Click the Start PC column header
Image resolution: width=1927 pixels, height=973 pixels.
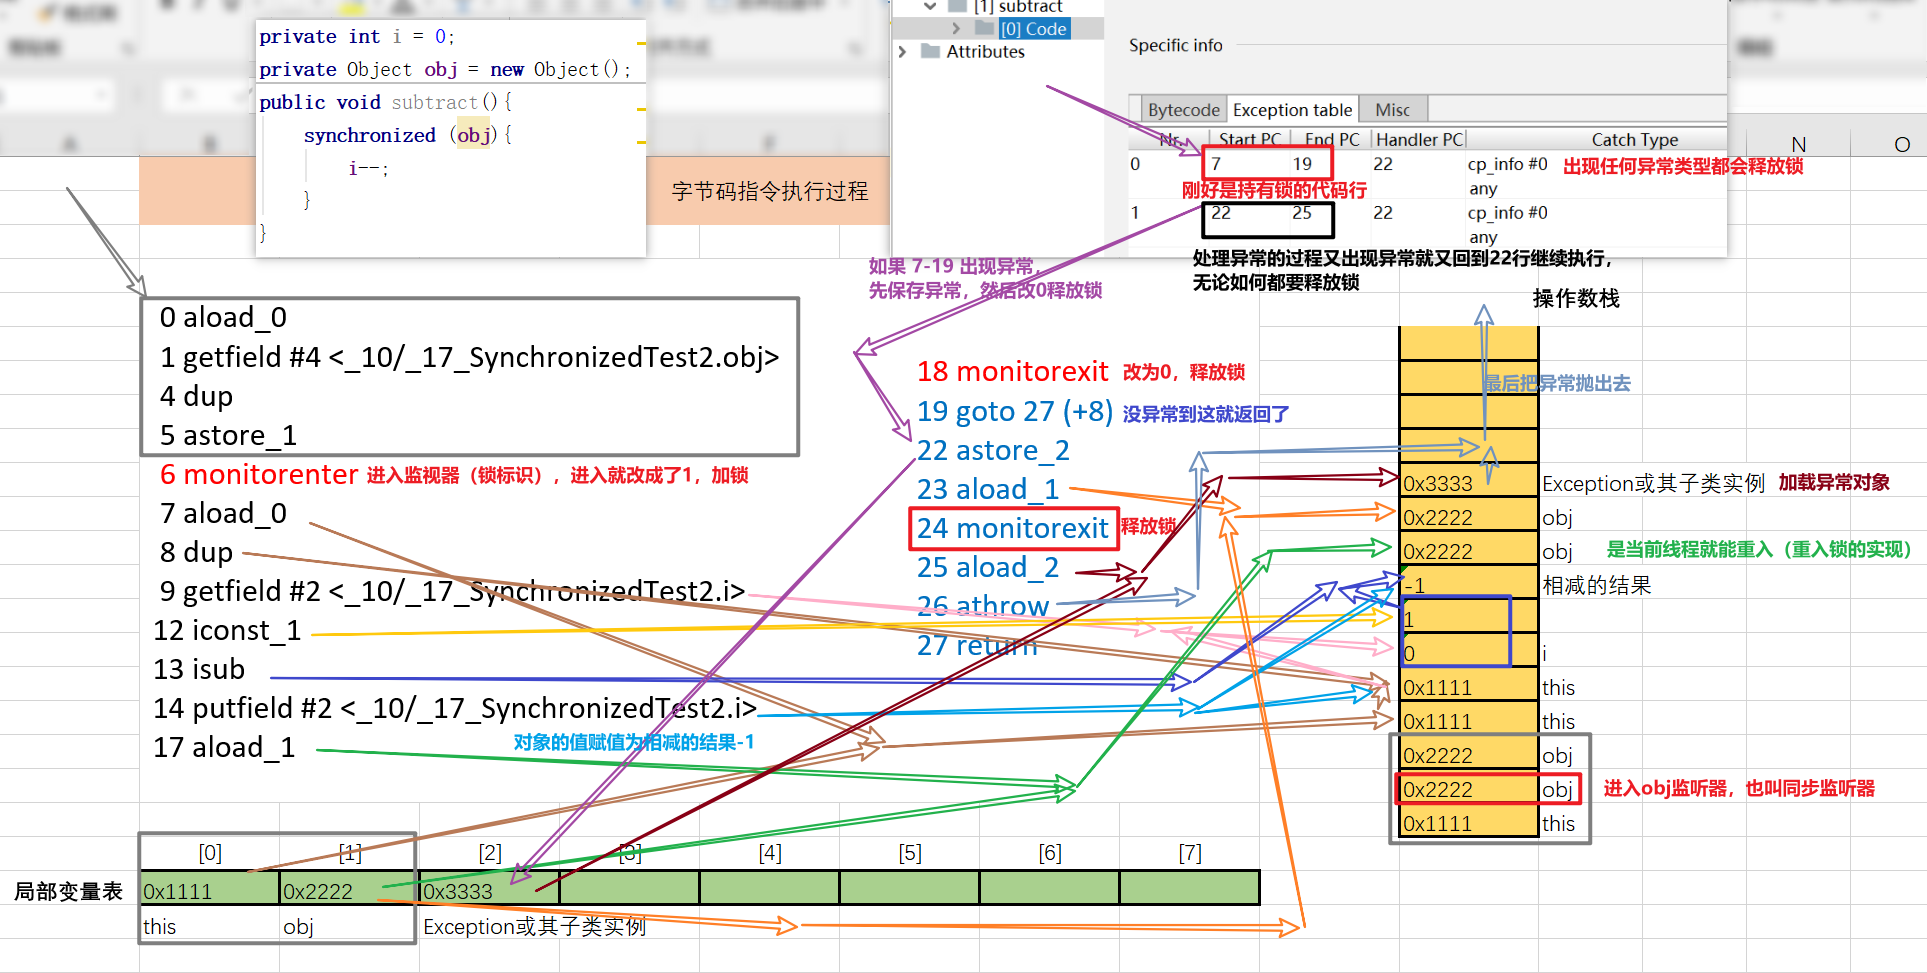click(x=1249, y=139)
